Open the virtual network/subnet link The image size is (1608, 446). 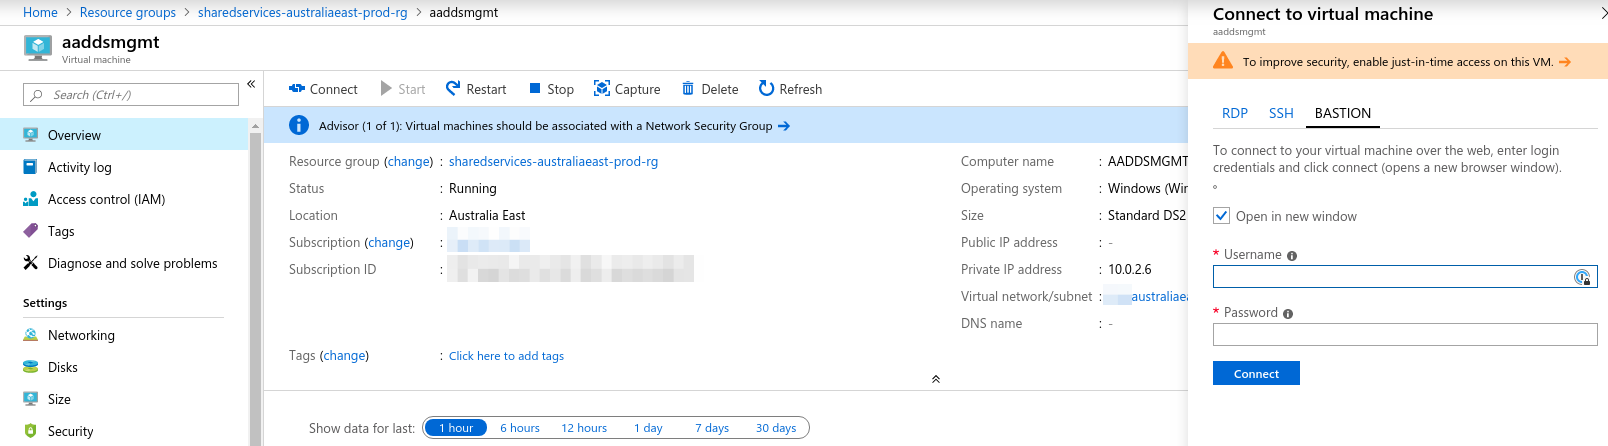[1146, 296]
